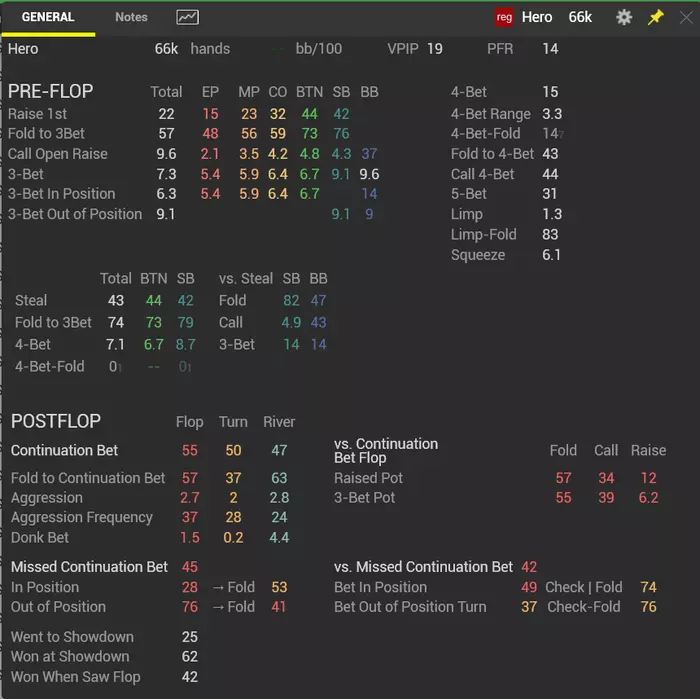
Task: Click Pre-Flop Fold to 3Bet Total value 57
Action: 166,133
